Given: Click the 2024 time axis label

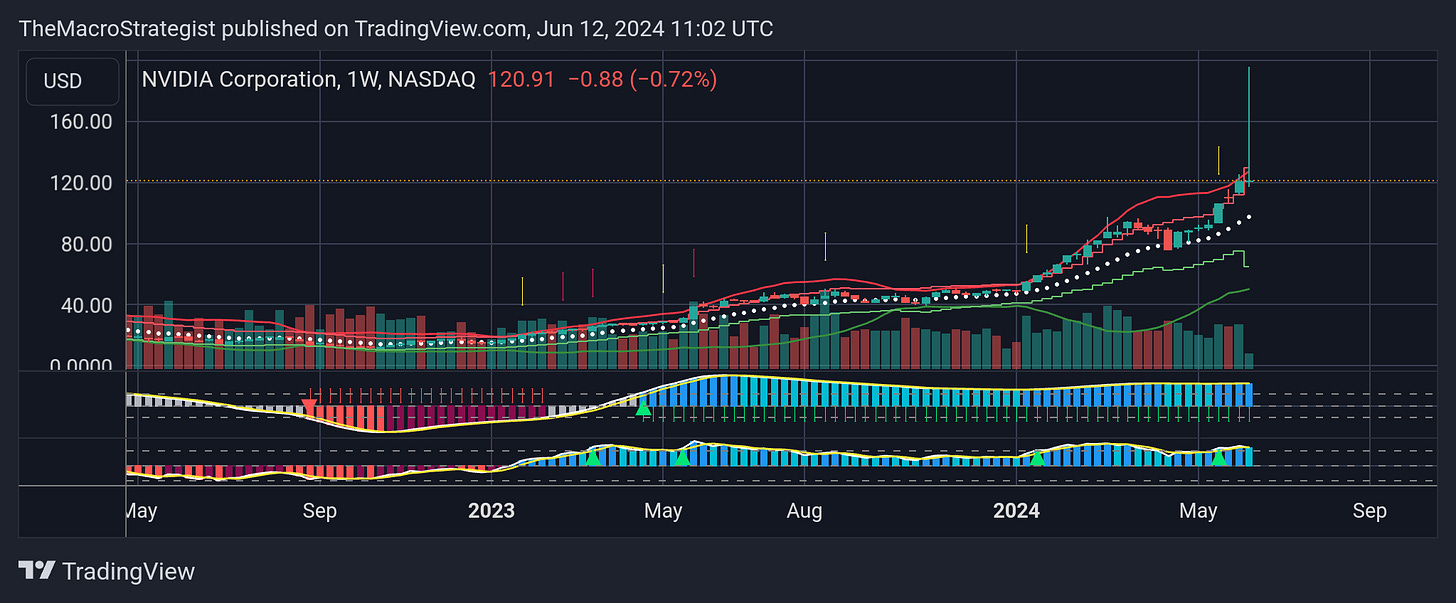Looking at the screenshot, I should (1016, 511).
